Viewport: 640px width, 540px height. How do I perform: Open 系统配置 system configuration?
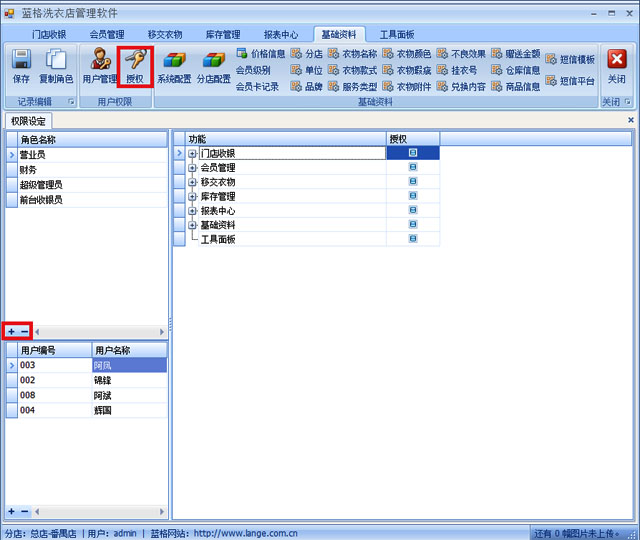click(x=174, y=66)
